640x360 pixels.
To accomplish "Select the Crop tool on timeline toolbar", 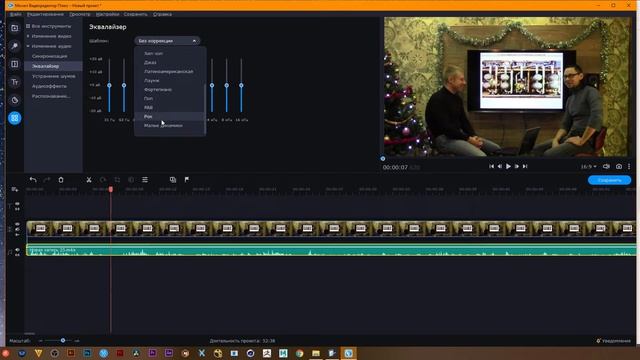I will [117, 180].
